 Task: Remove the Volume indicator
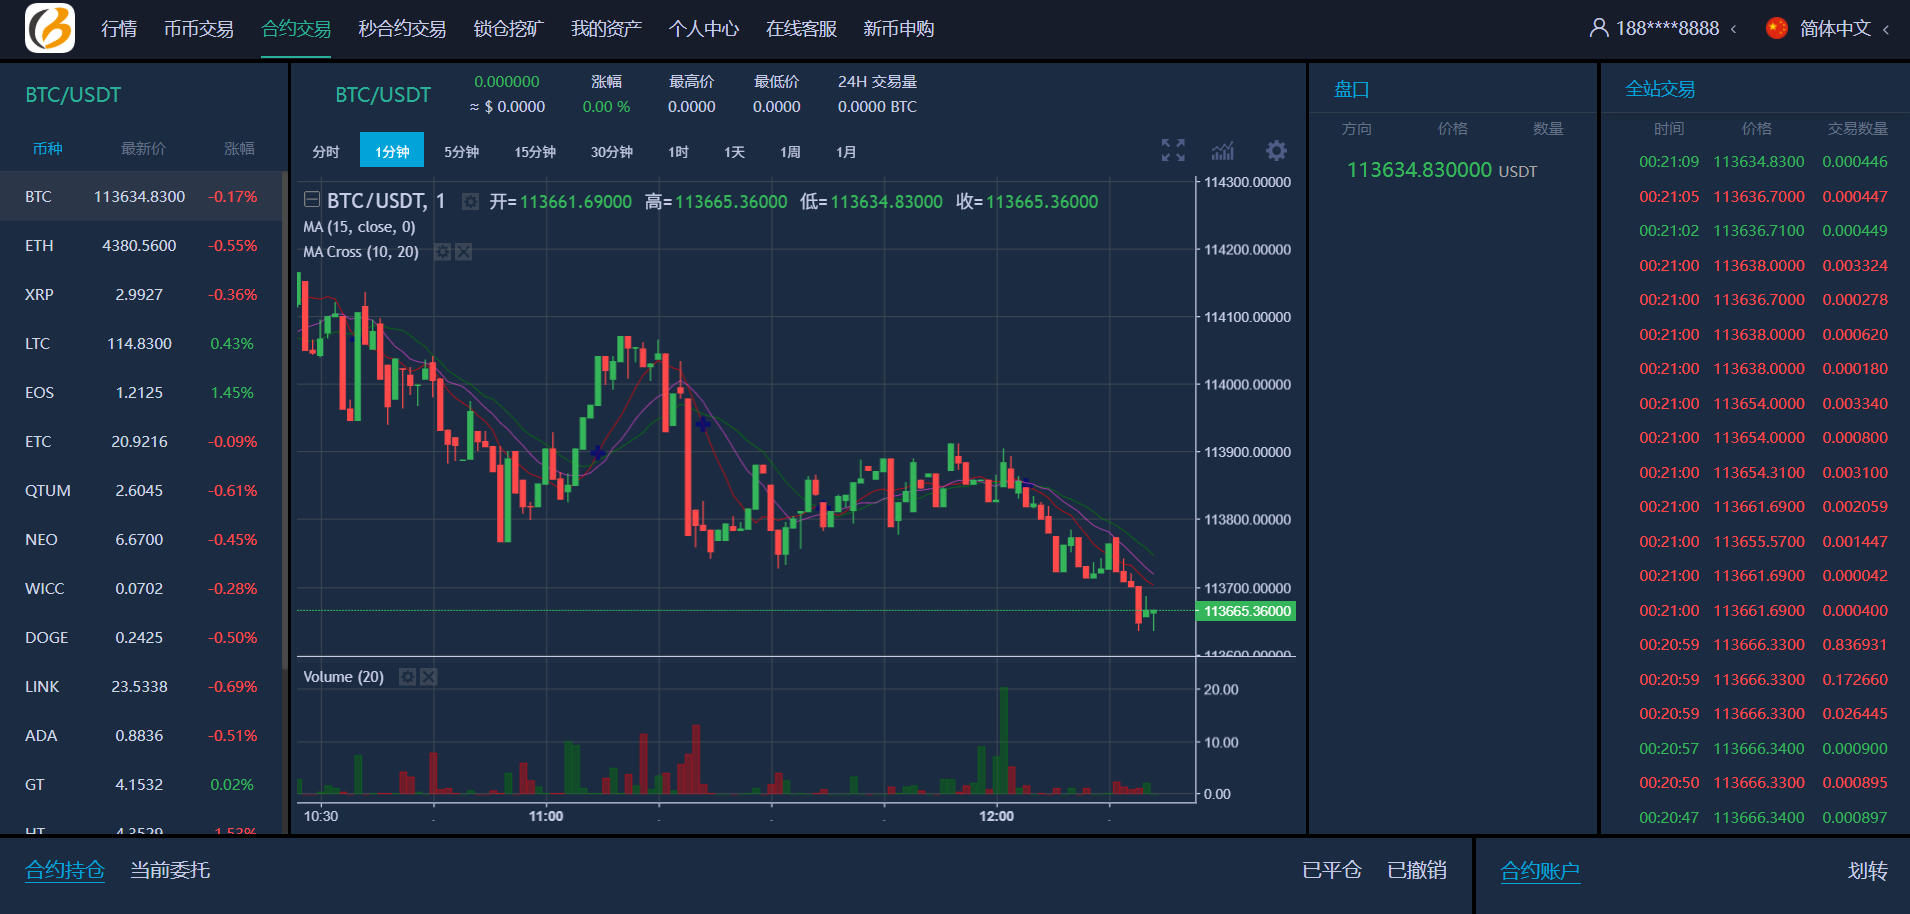click(x=429, y=677)
